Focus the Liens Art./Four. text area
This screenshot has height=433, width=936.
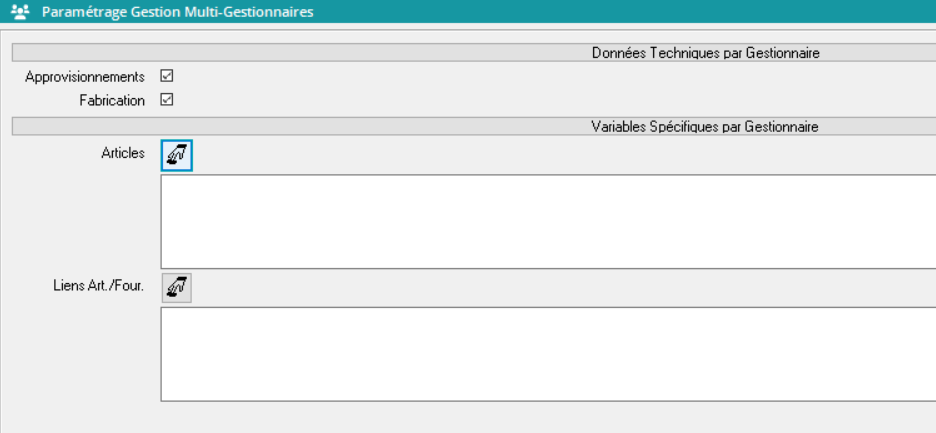click(x=548, y=354)
